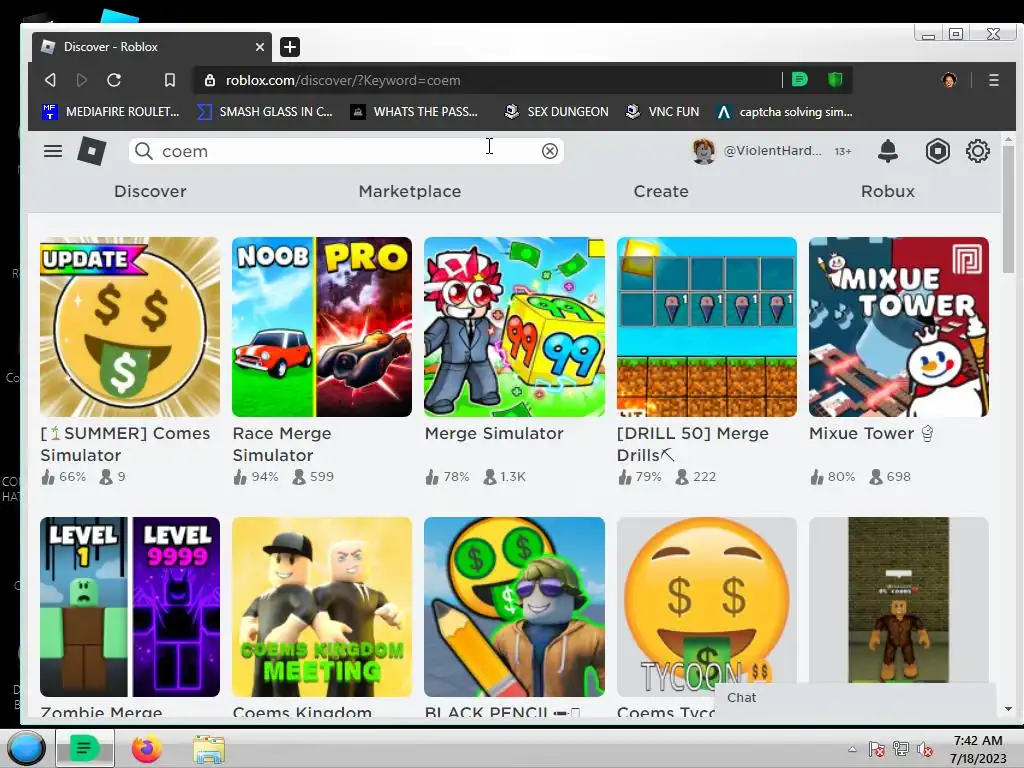Open SMASH GLASS IN C... bookmark
The height and width of the screenshot is (768, 1024).
click(265, 112)
